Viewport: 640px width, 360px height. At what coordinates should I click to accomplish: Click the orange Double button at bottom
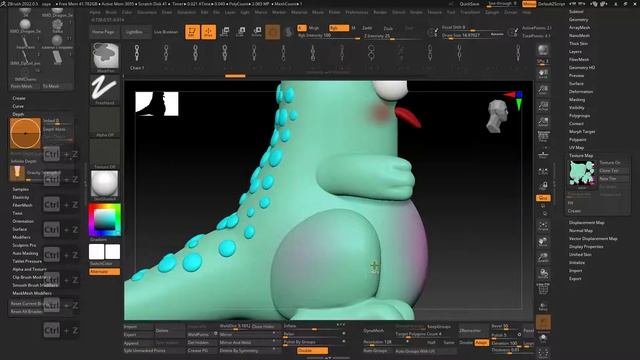point(312,351)
